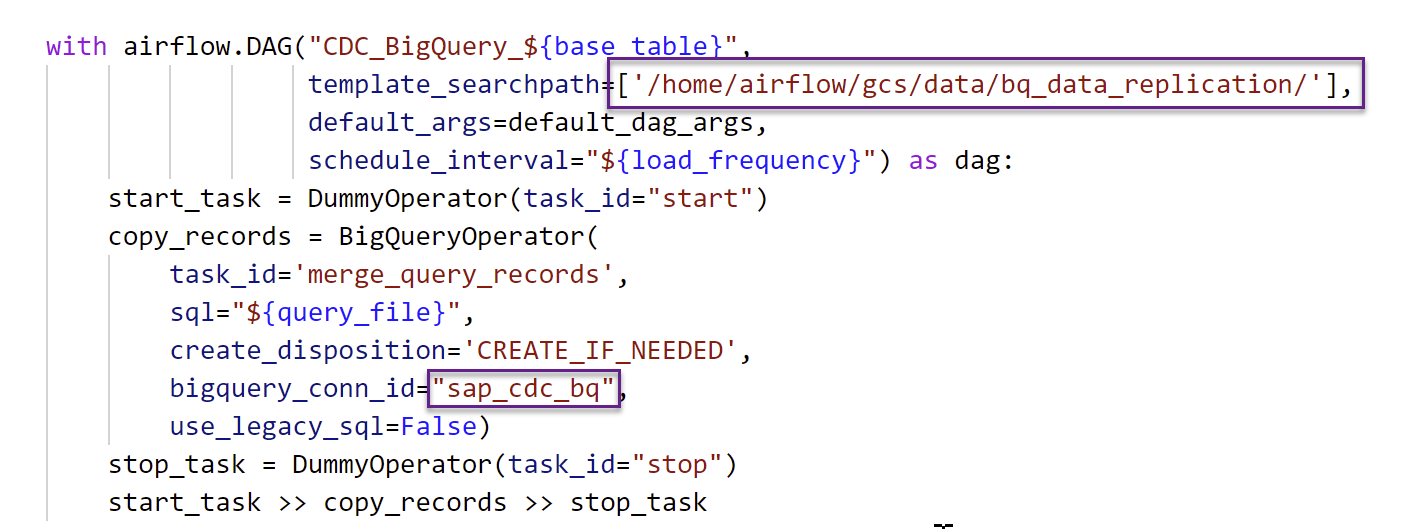Click the task_id="stop" argument
This screenshot has width=1401, height=529.
615,465
